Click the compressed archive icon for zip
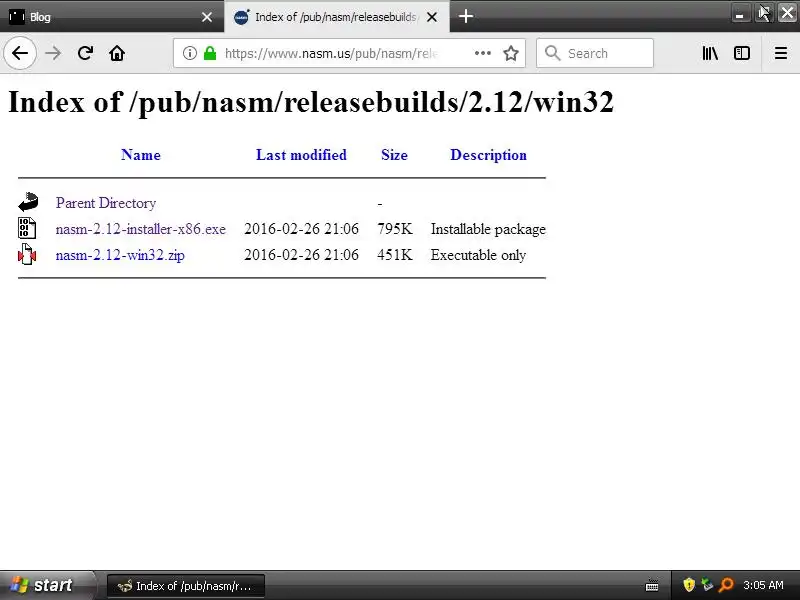The height and width of the screenshot is (600, 800). 27,254
